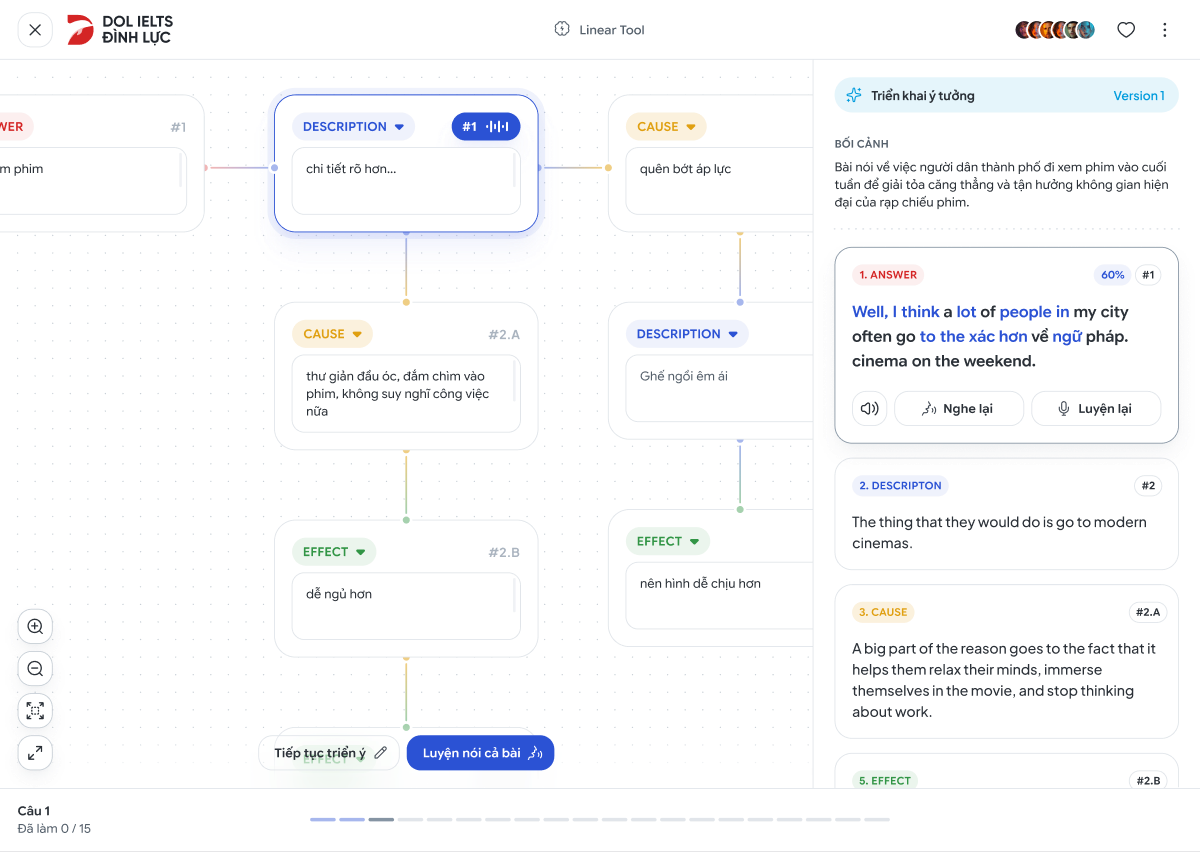Viewport: 1200px width, 852px height.
Task: Click the zoom in magnifier icon
Action: tap(35, 627)
